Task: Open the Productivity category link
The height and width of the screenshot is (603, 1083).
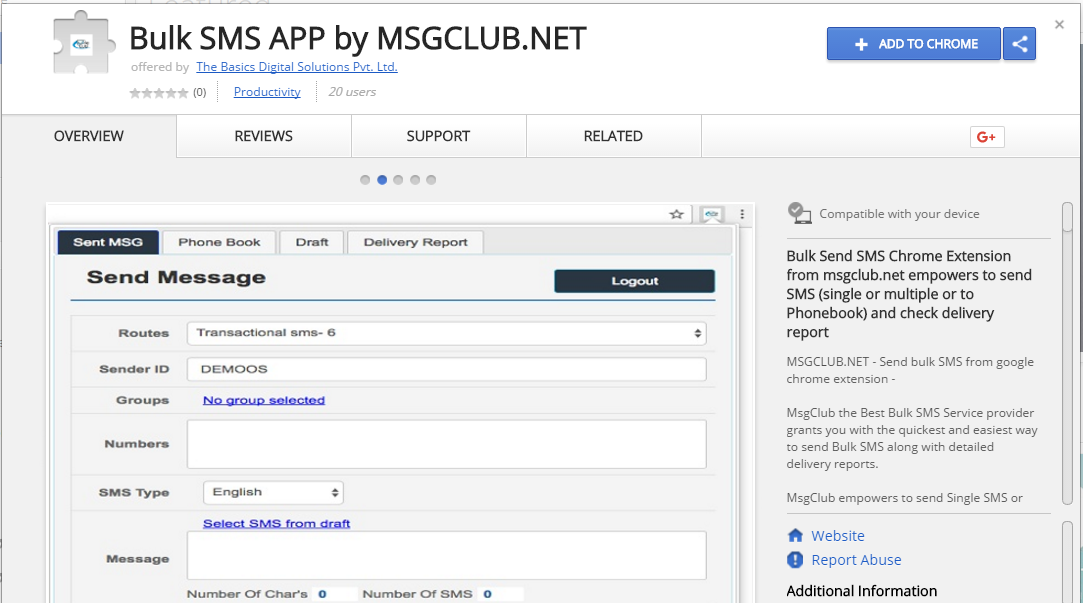Action: click(267, 92)
